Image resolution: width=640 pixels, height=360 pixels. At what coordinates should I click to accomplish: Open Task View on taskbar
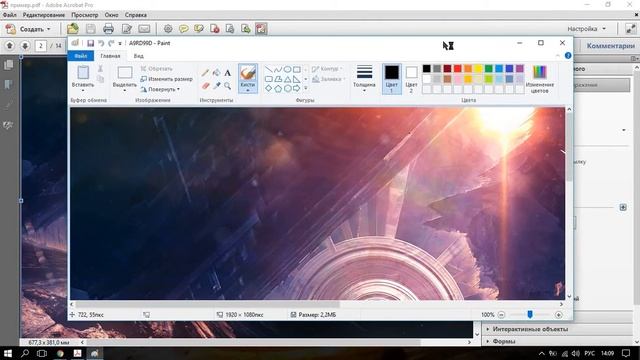click(x=42, y=353)
